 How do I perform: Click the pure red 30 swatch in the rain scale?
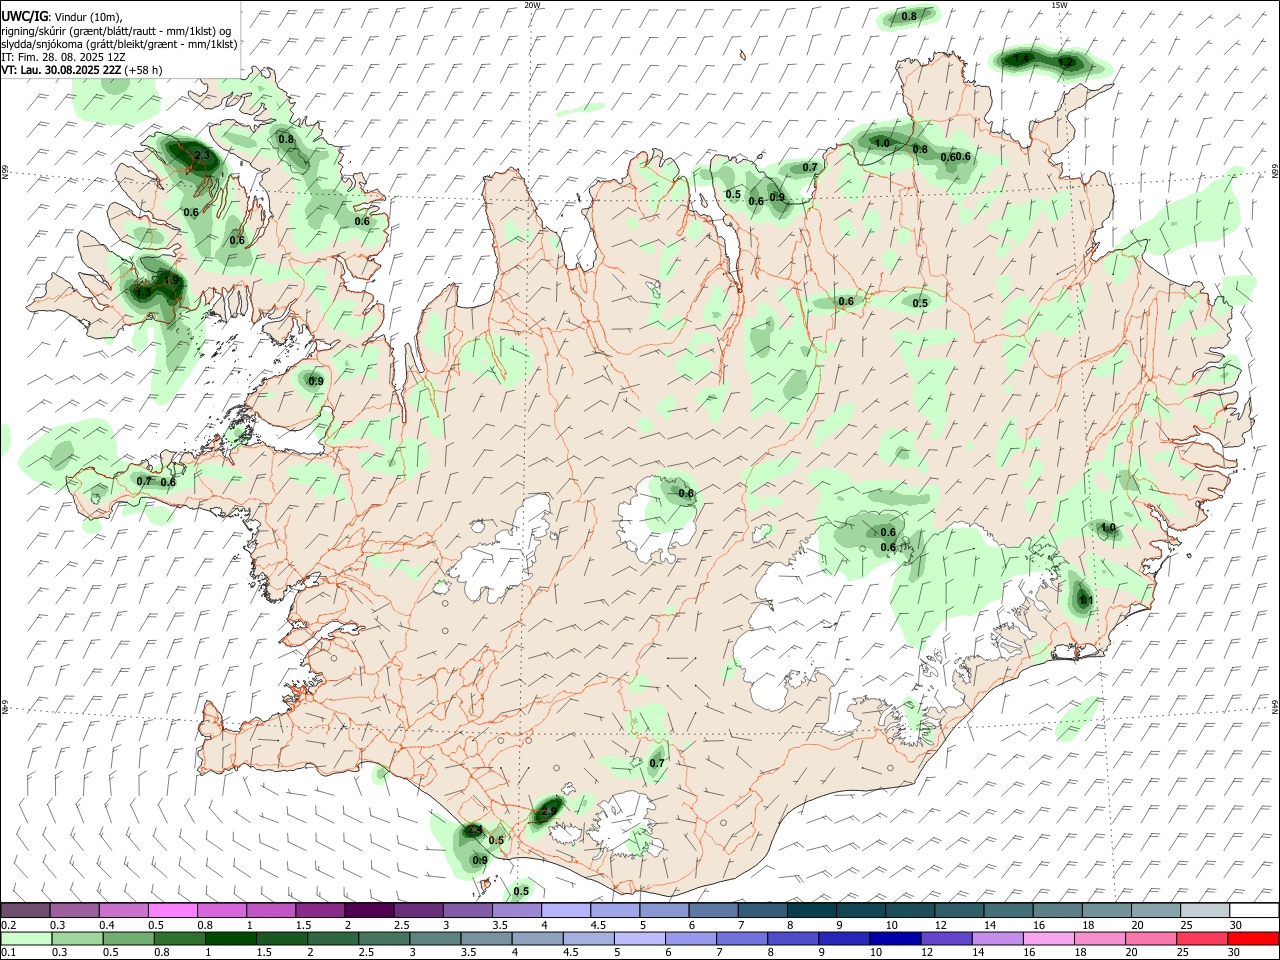pos(1254,938)
